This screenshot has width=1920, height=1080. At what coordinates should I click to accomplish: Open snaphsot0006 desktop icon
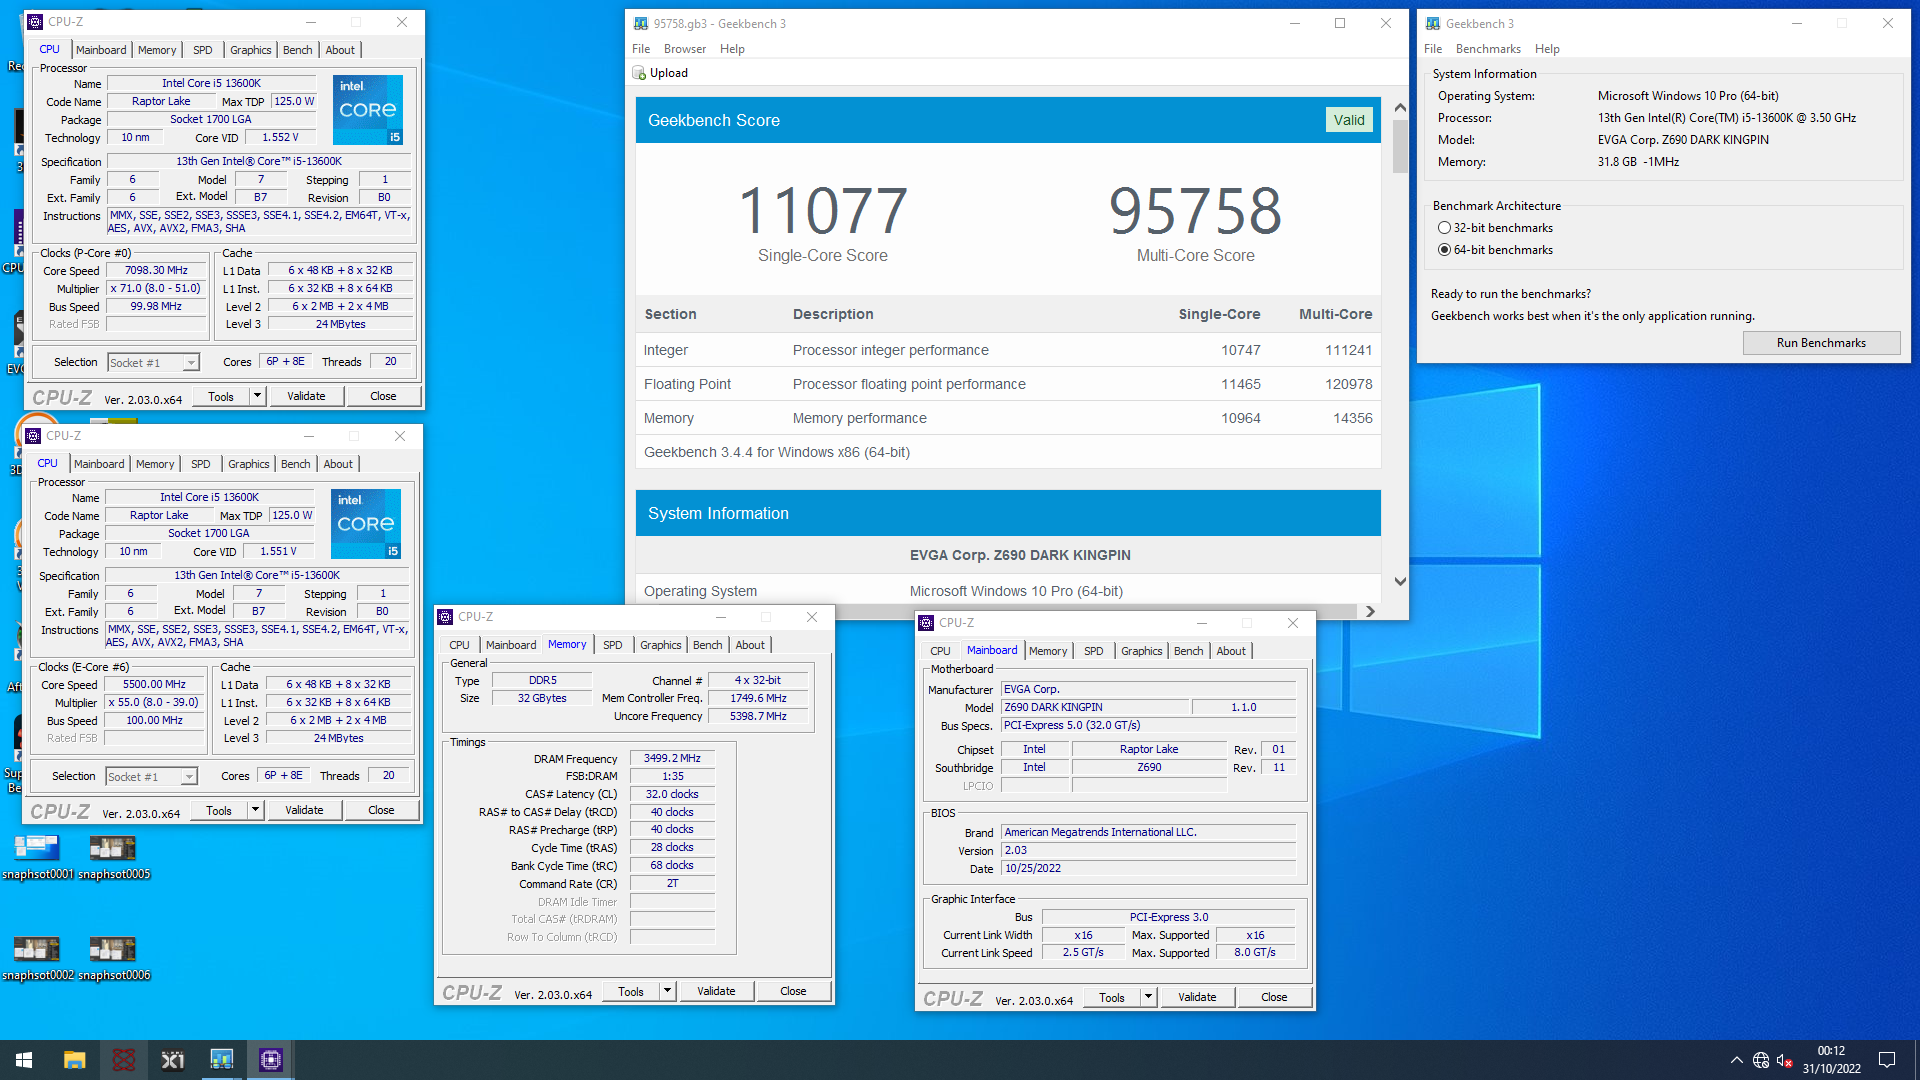(114, 958)
